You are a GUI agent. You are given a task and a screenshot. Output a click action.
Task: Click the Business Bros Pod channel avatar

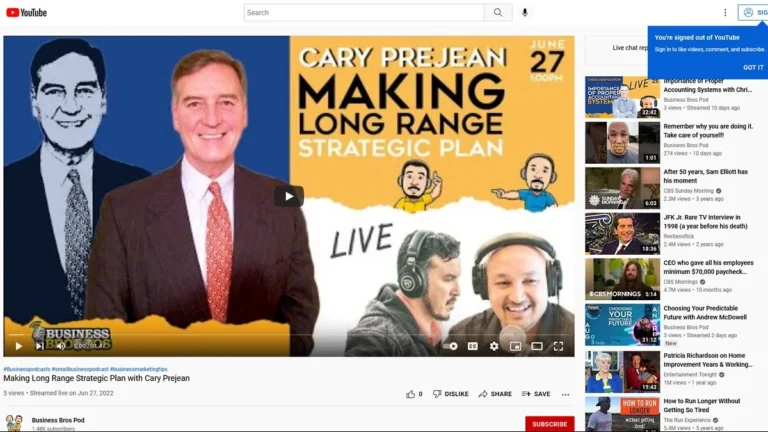point(14,423)
